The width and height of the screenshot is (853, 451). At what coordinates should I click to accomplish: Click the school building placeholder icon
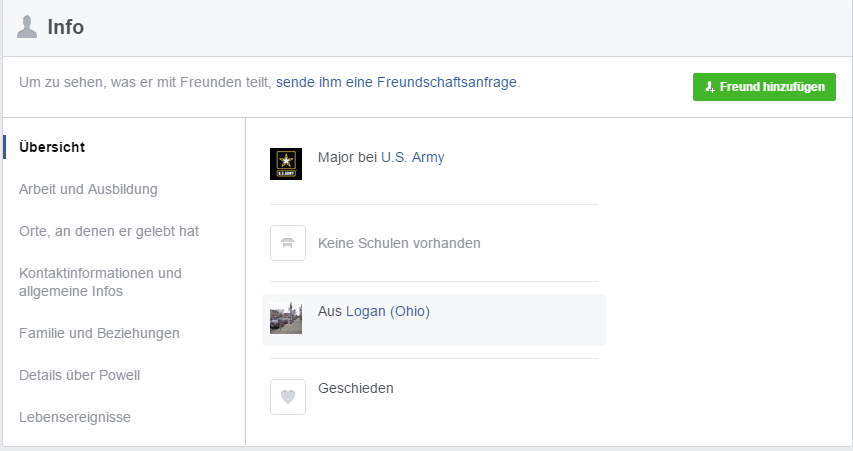(x=288, y=243)
